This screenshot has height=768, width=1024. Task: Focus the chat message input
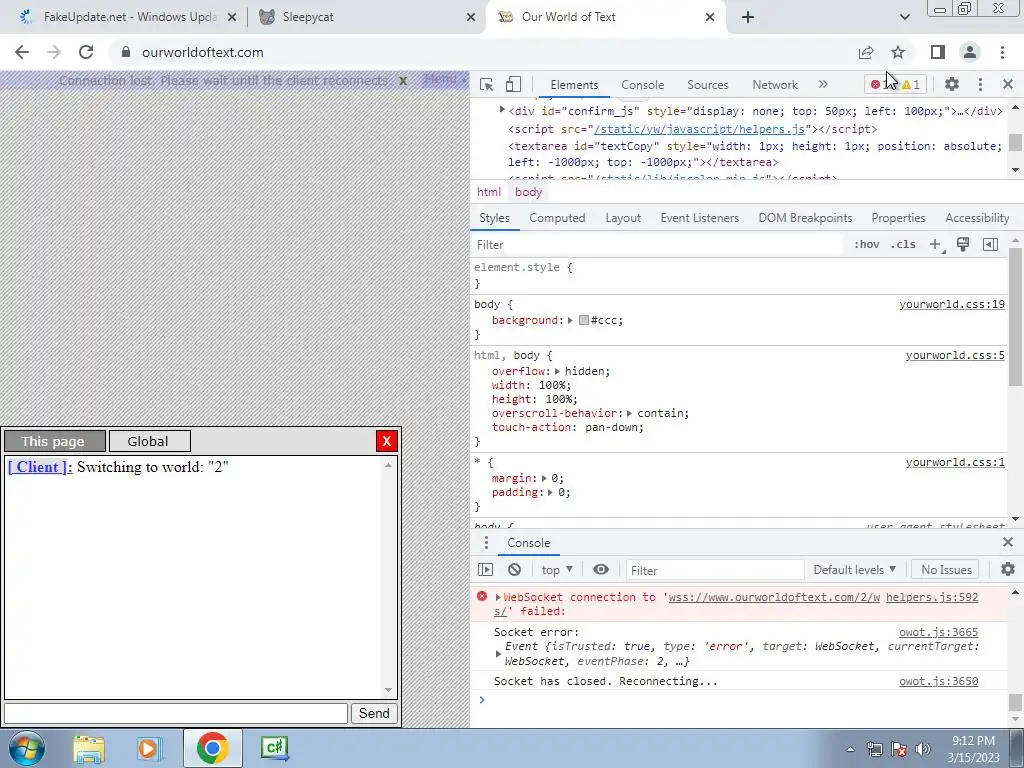click(176, 713)
